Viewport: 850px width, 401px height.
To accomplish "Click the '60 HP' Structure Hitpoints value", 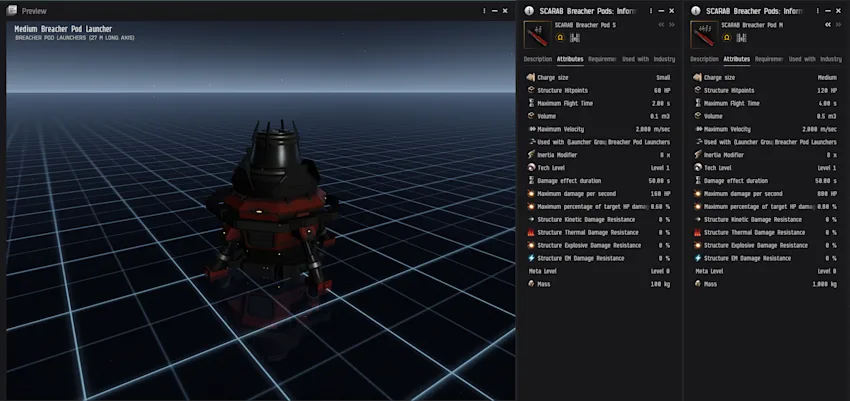I will pos(662,90).
